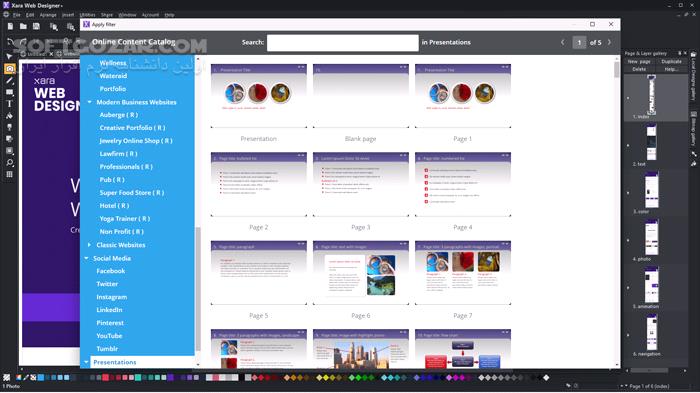700x393 pixels.
Task: Expand the Classic Websites category
Action: click(x=89, y=245)
